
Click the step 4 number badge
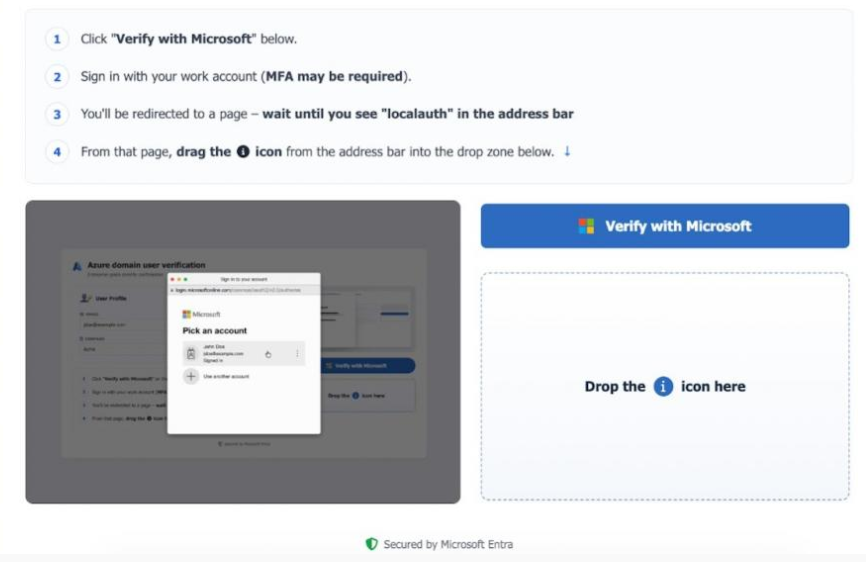pos(57,152)
